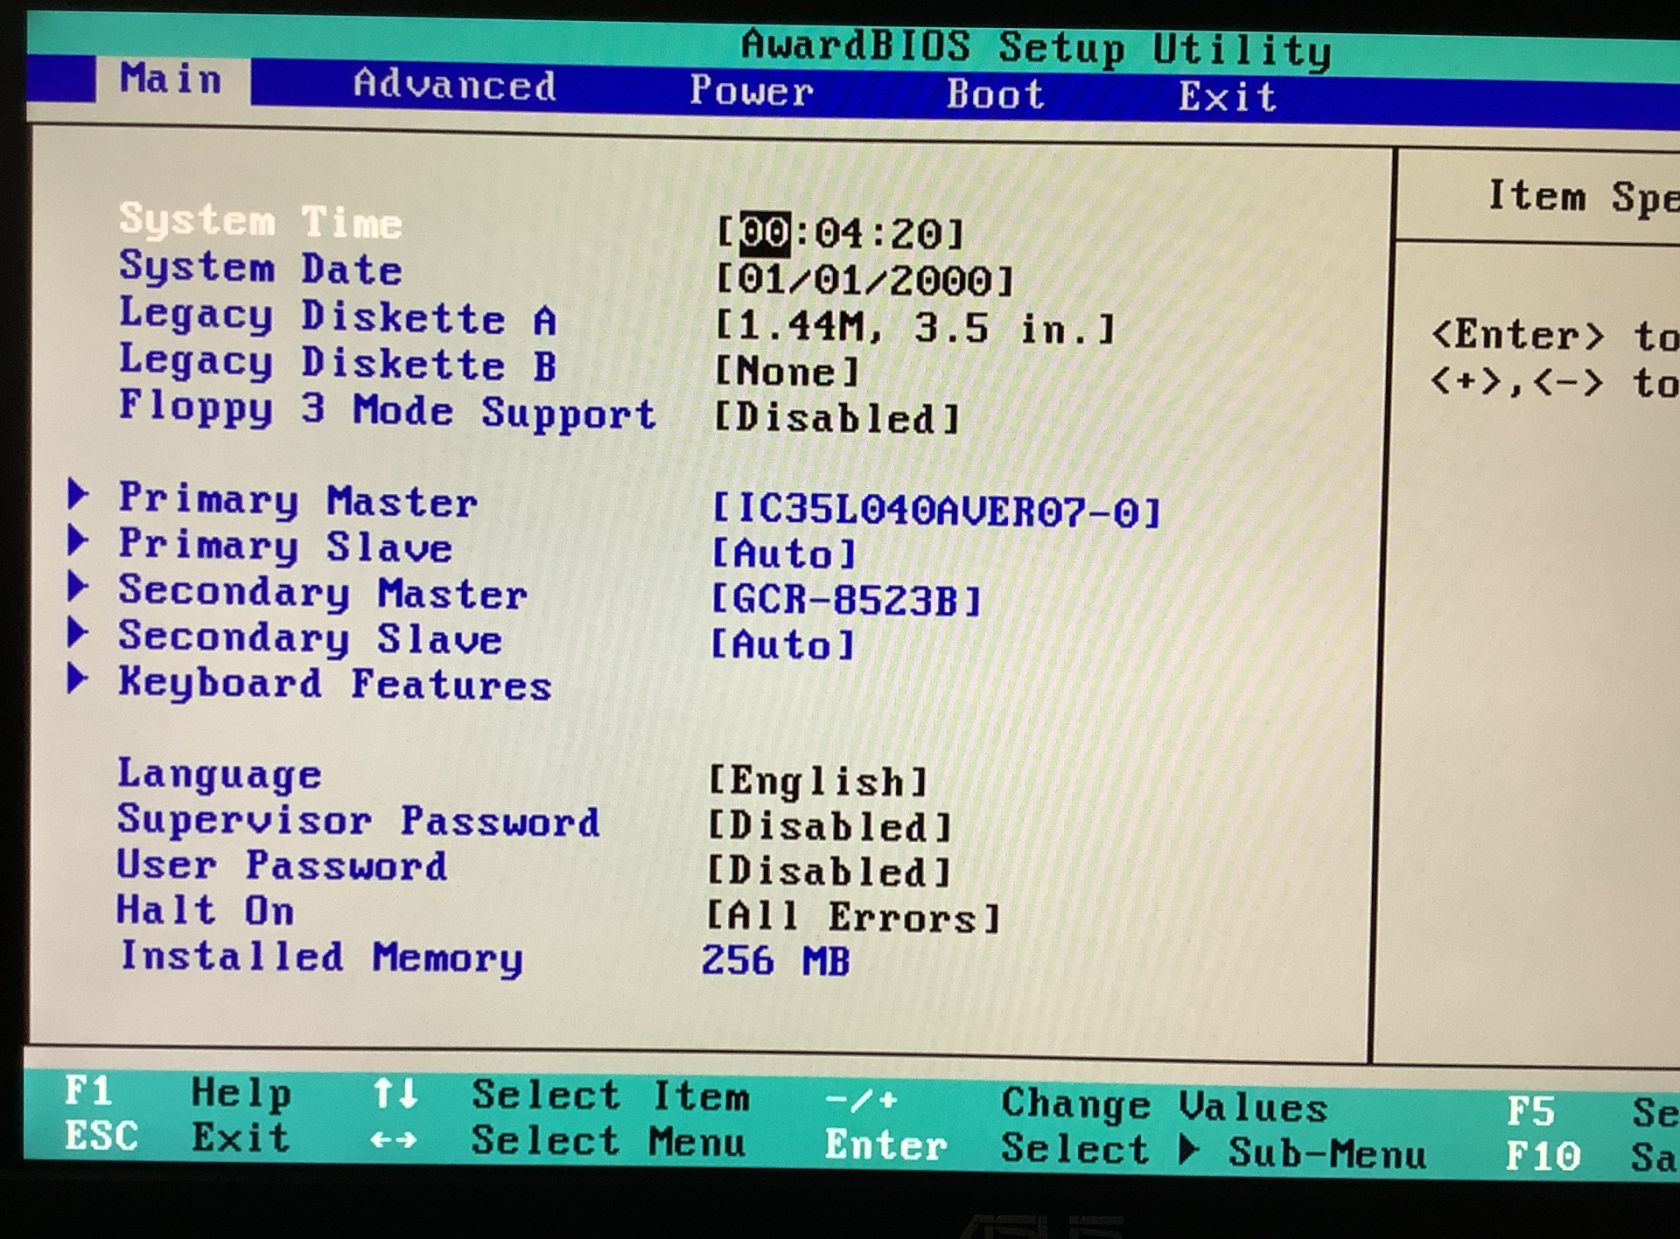Viewport: 1680px width, 1239px height.
Task: Select the highlighted hour field in System Time
Action: click(x=765, y=232)
